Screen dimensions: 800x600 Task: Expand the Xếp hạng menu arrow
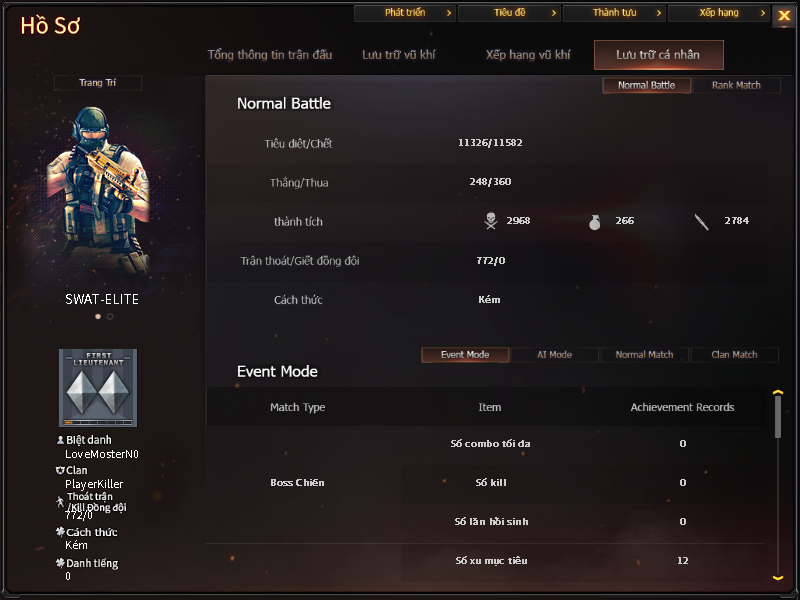click(763, 13)
